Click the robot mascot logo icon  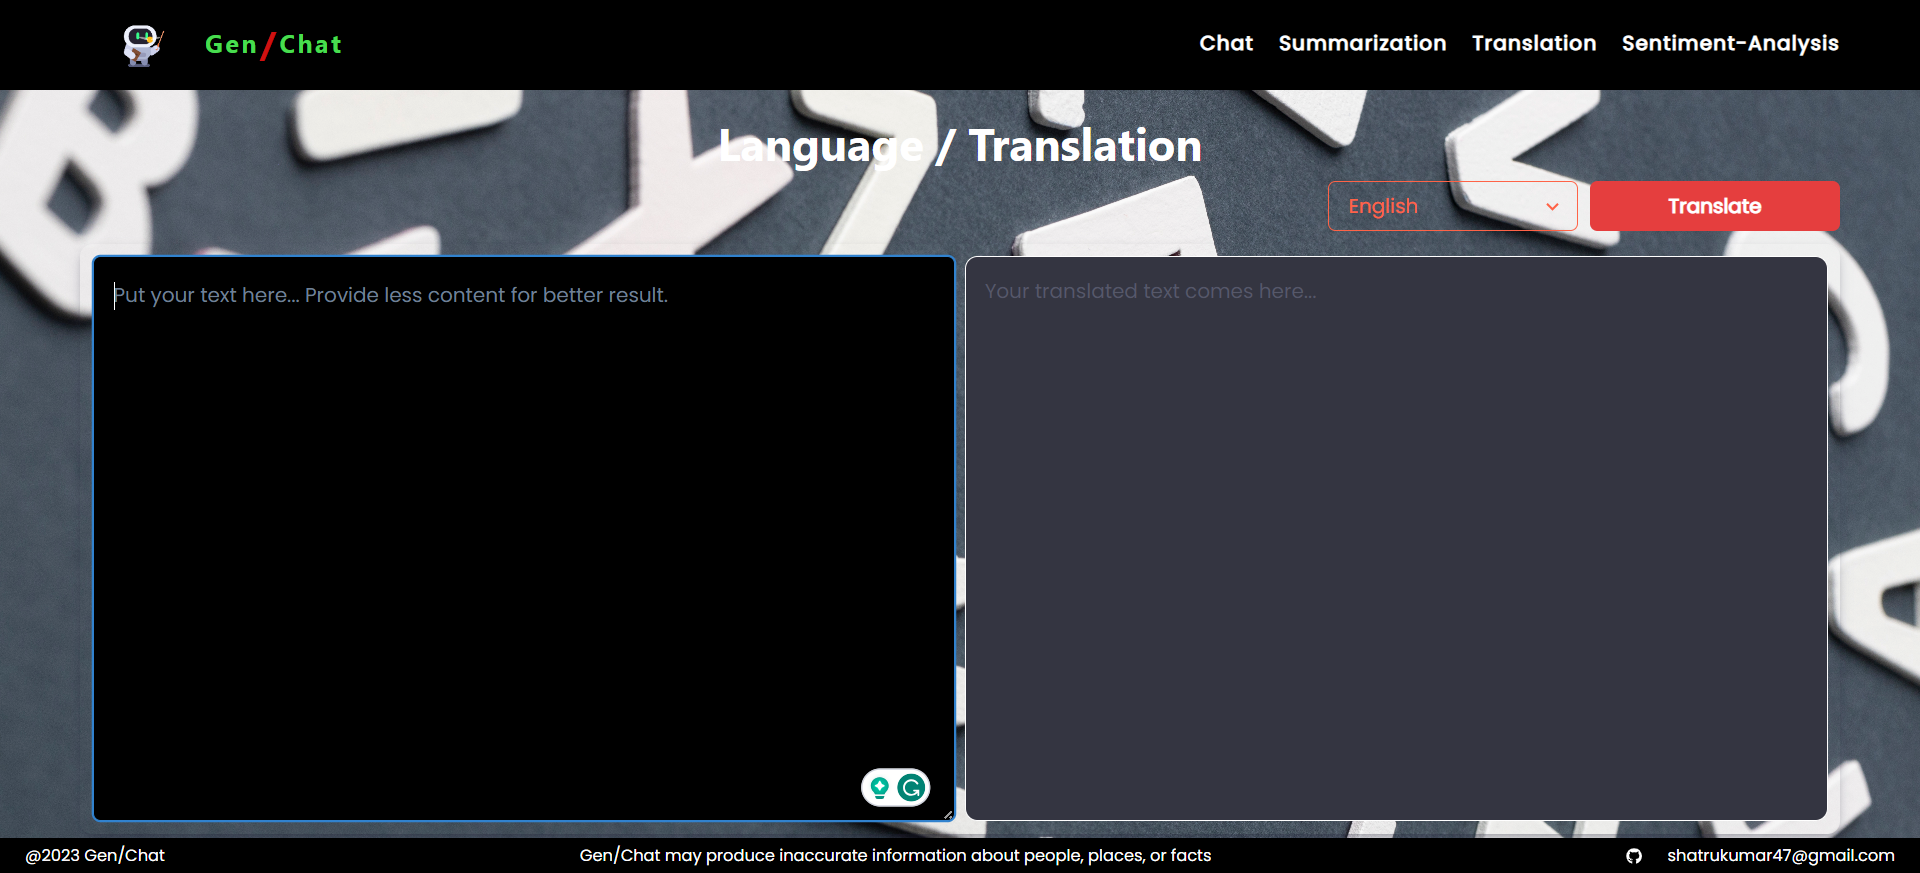[142, 45]
